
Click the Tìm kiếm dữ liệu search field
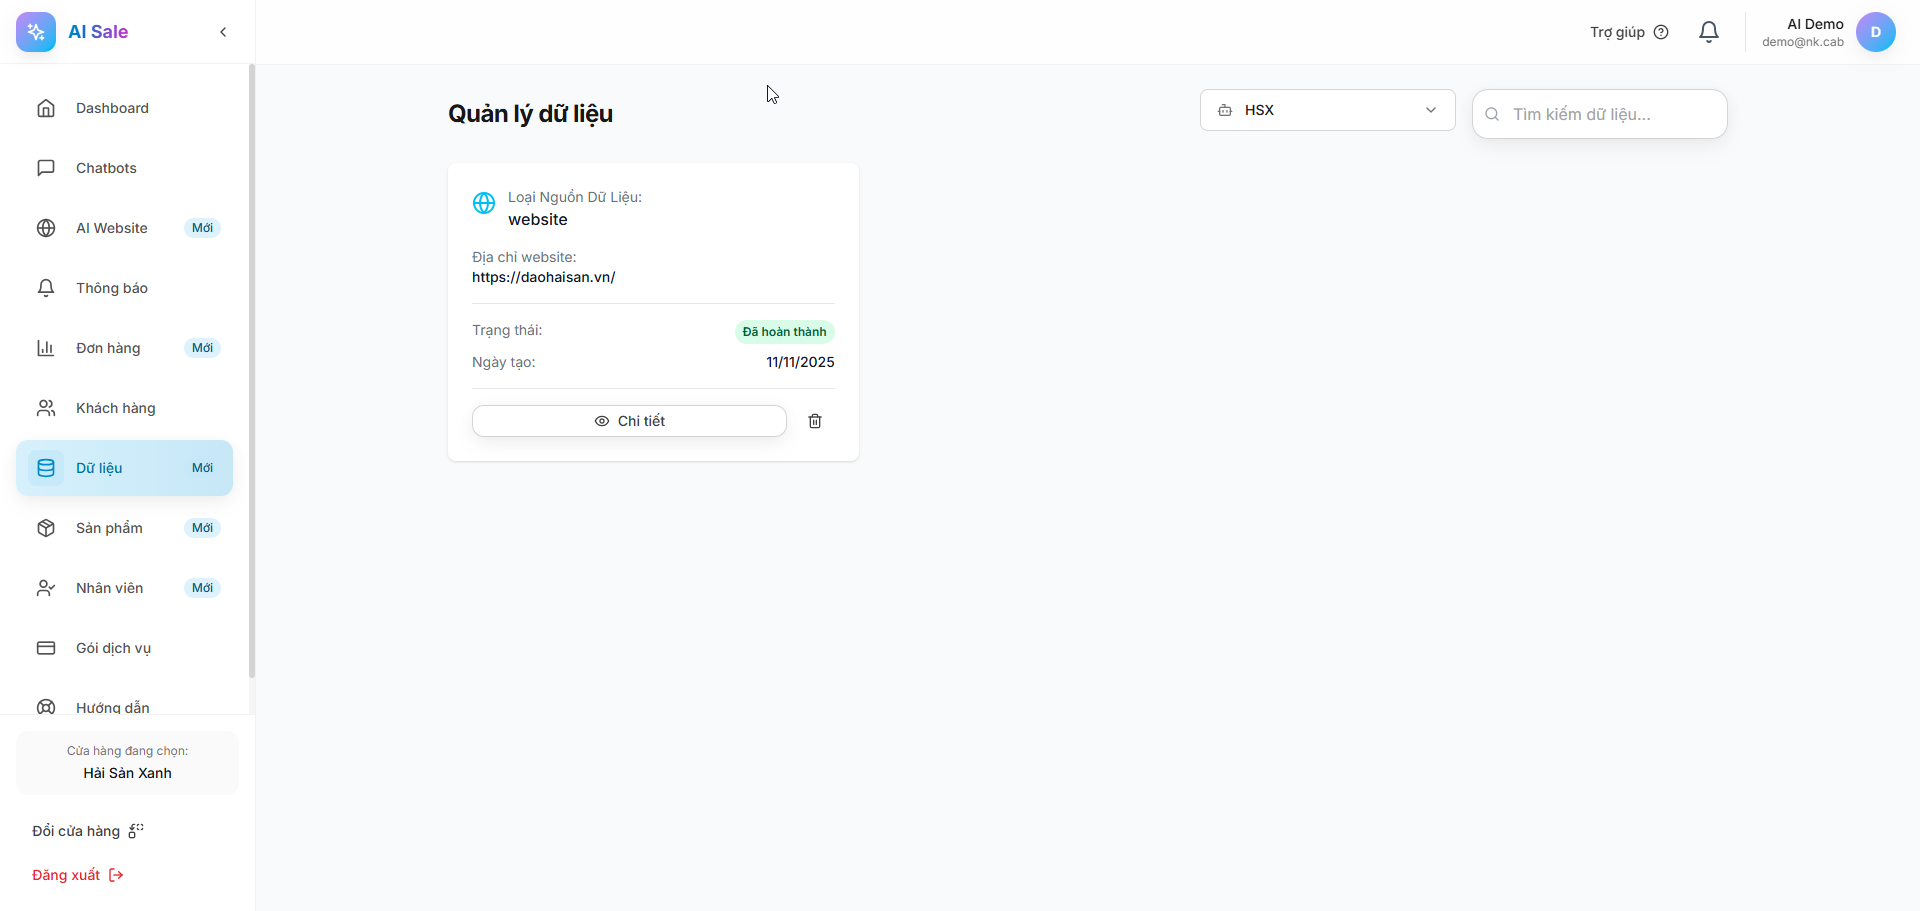point(1610,114)
